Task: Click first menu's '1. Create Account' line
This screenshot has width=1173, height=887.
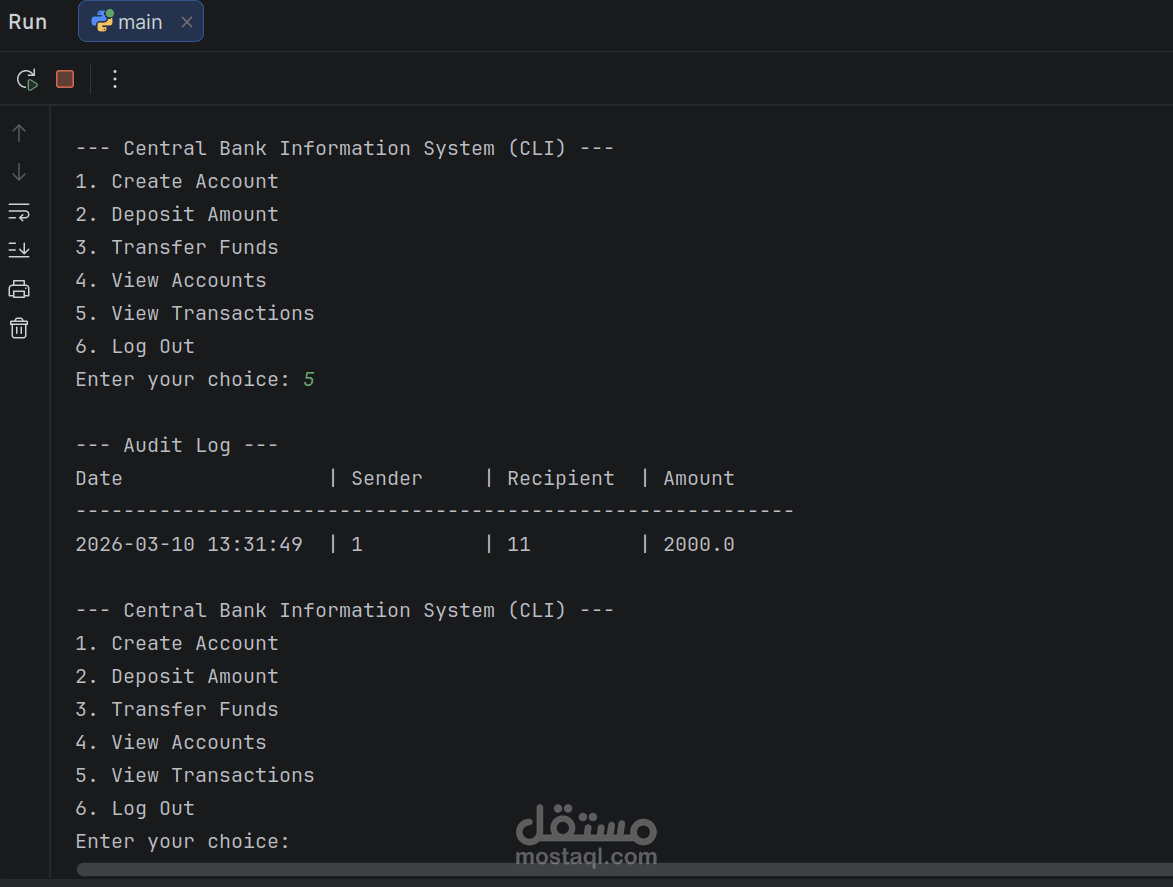Action: click(177, 182)
